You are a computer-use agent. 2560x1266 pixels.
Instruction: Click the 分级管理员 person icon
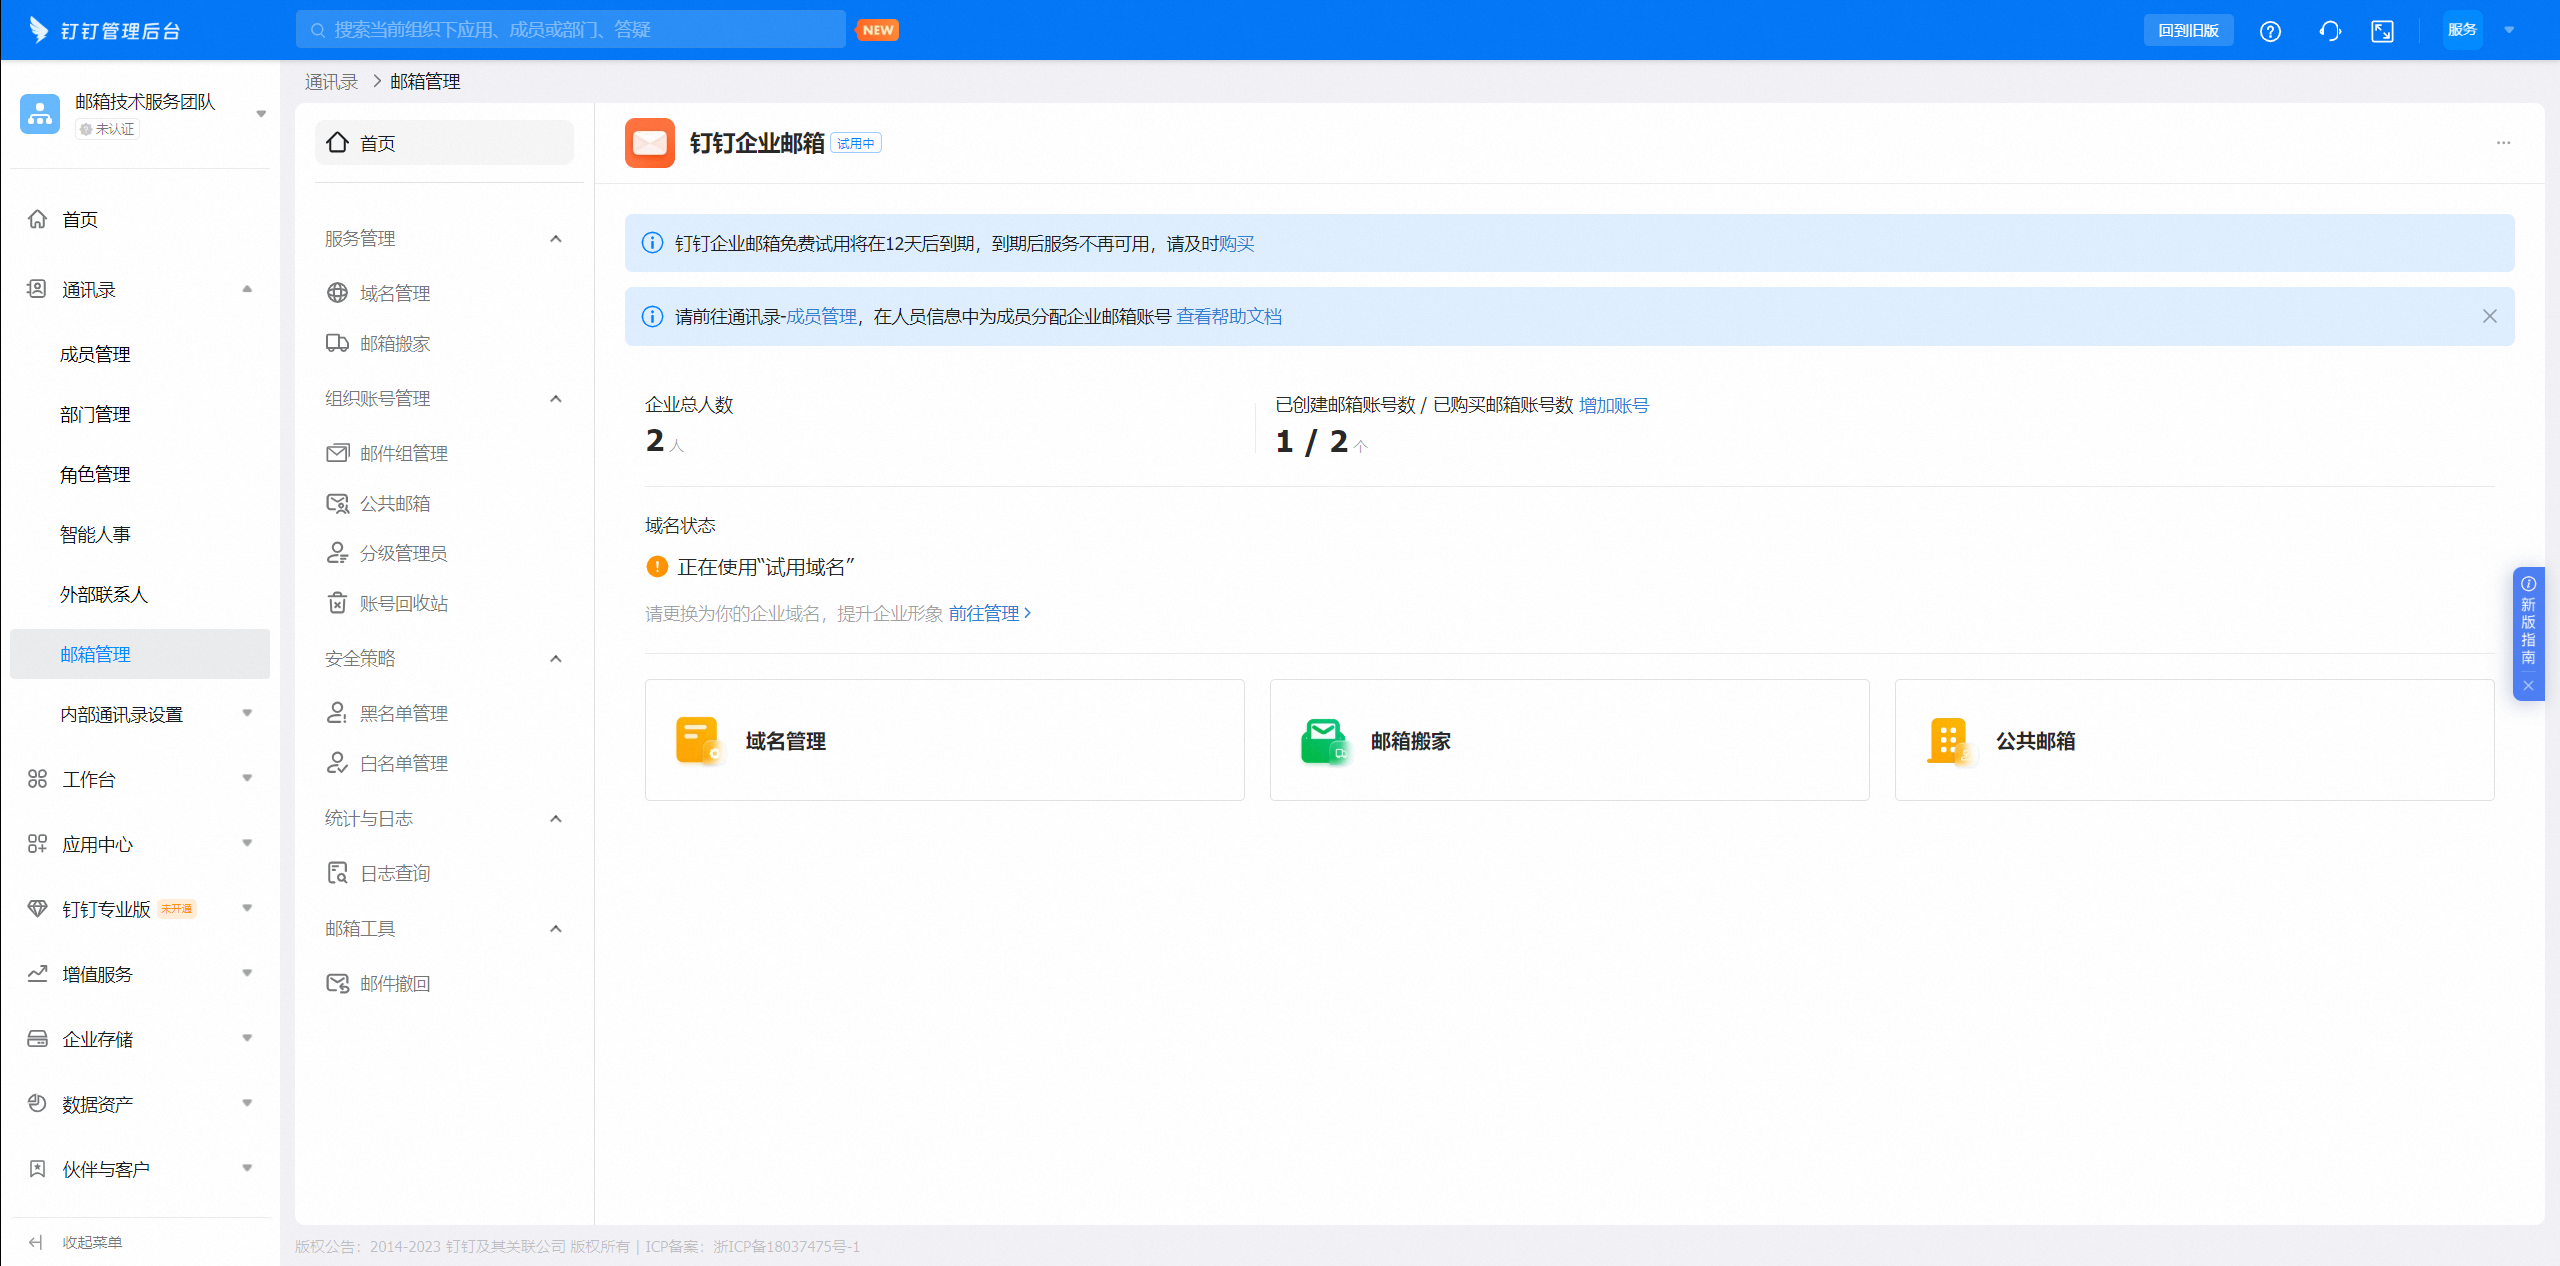[x=337, y=553]
